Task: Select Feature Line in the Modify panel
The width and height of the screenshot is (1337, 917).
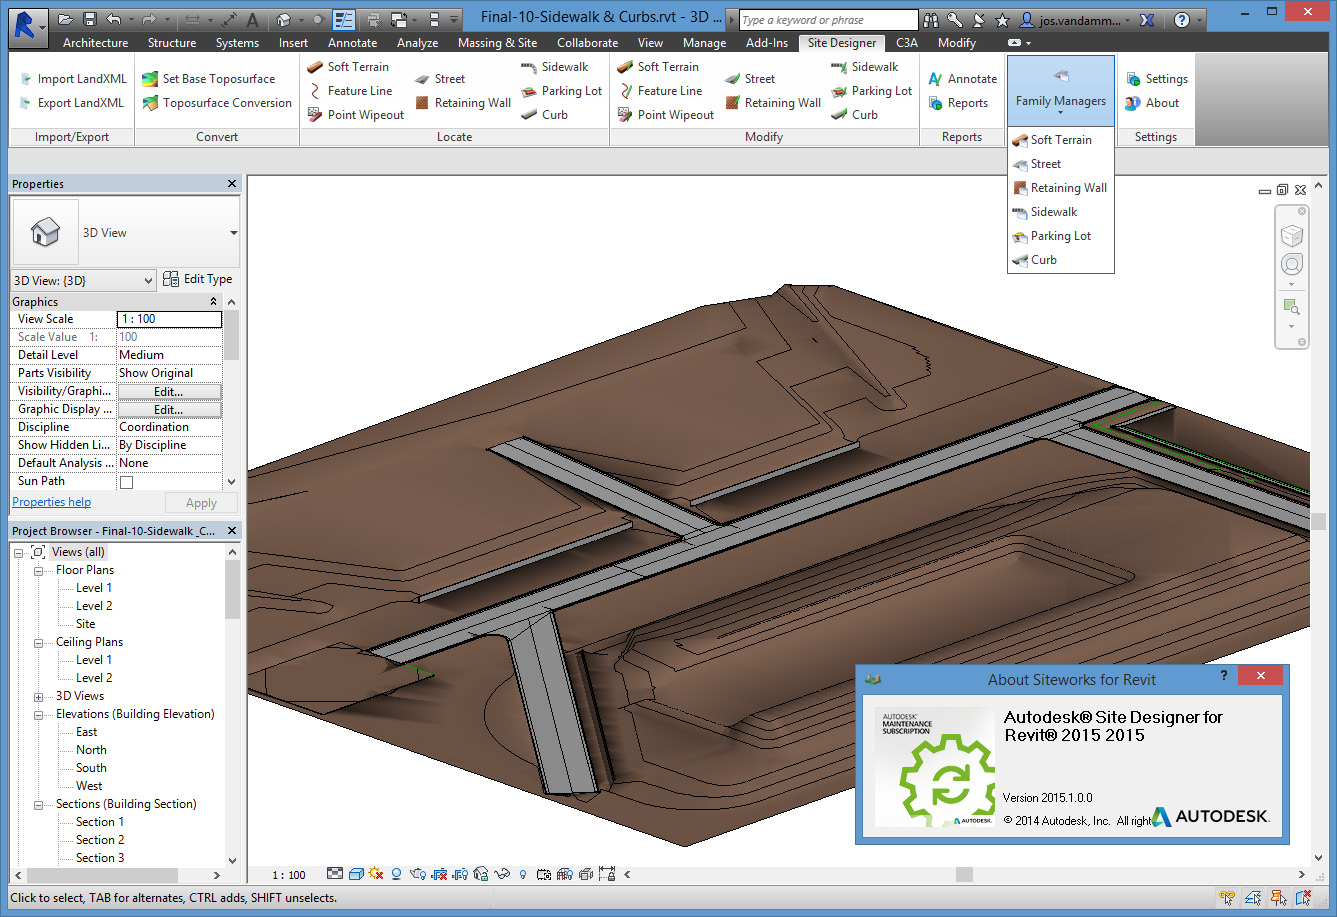Action: click(x=660, y=91)
